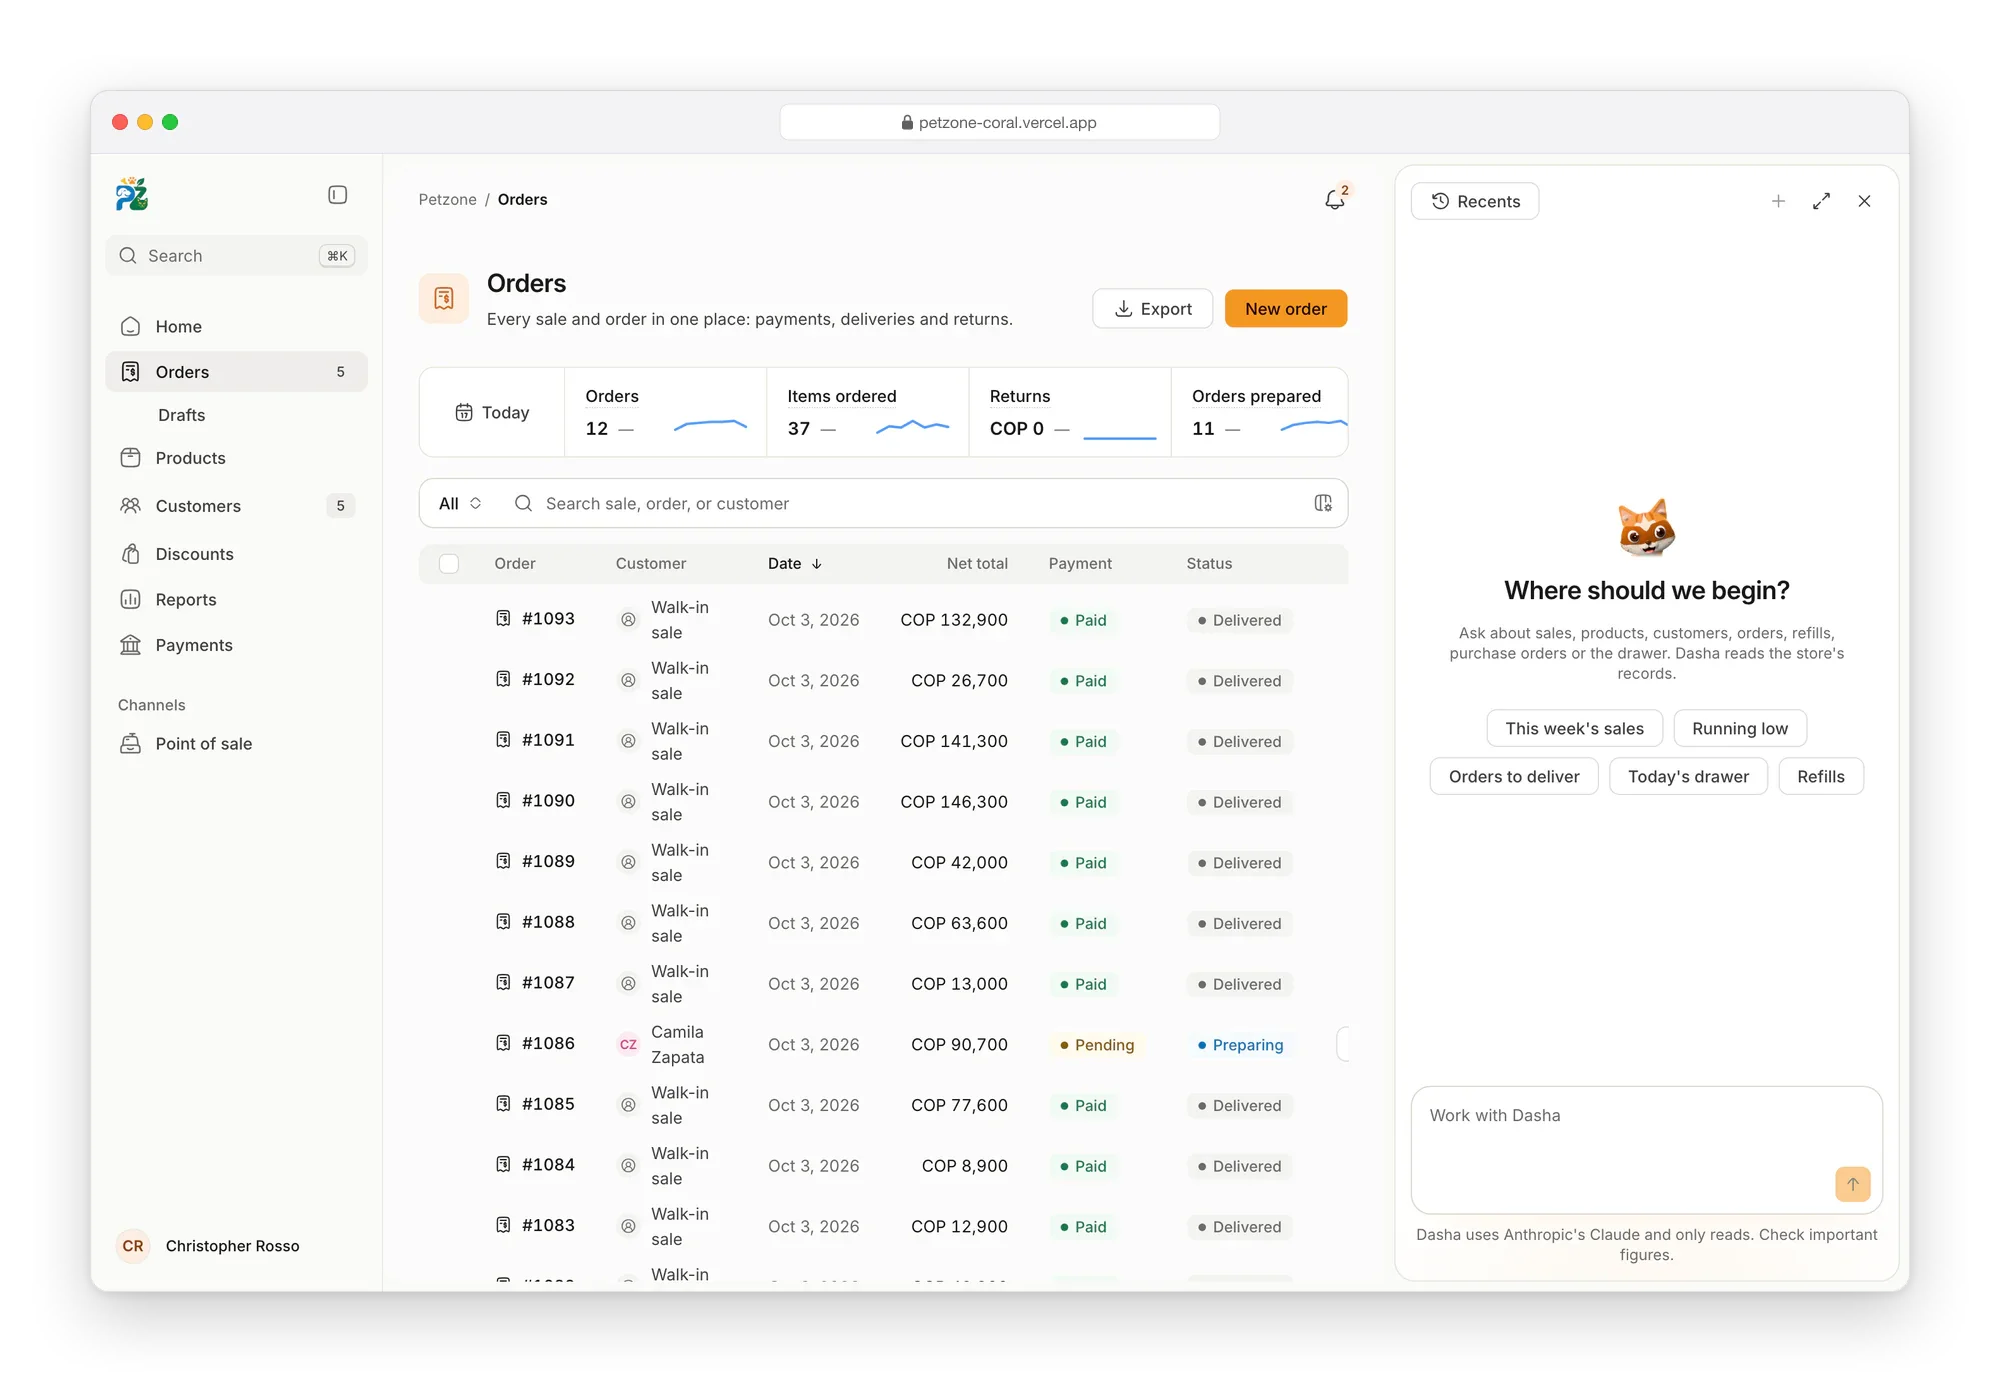Click the Petzone logo
This screenshot has width=2000, height=1382.
coord(132,194)
